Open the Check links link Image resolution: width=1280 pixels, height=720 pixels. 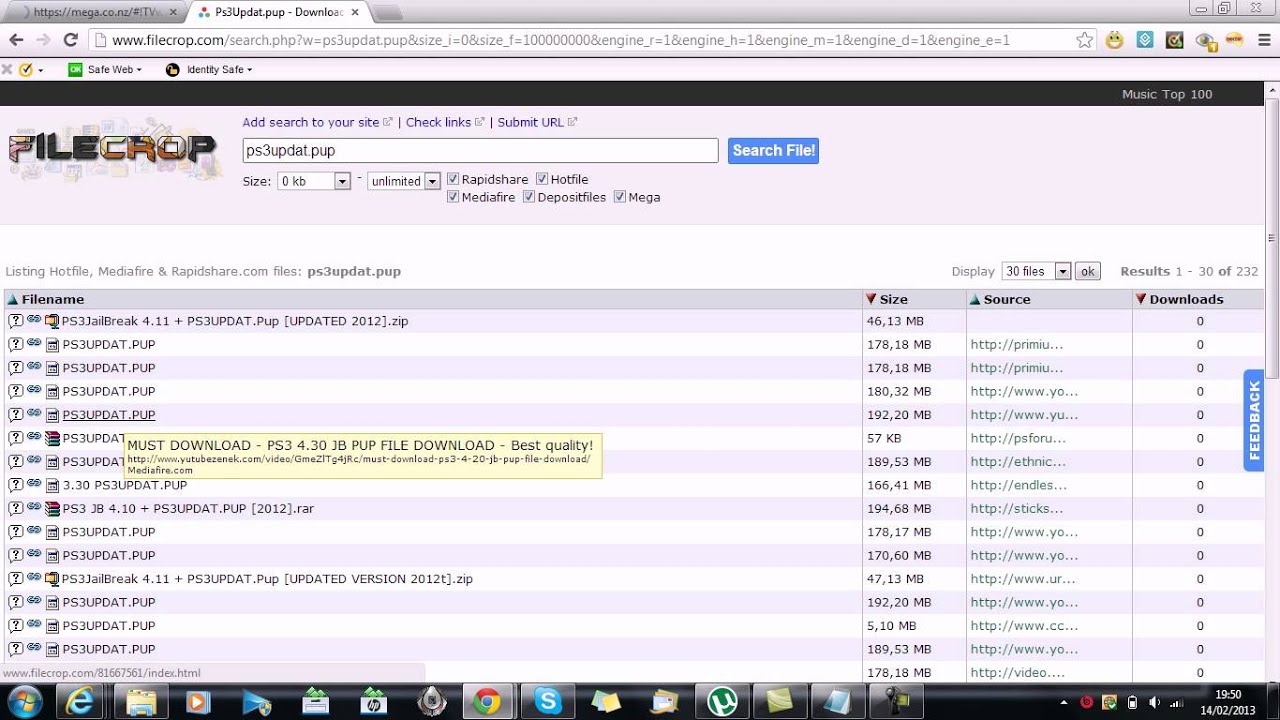[438, 122]
